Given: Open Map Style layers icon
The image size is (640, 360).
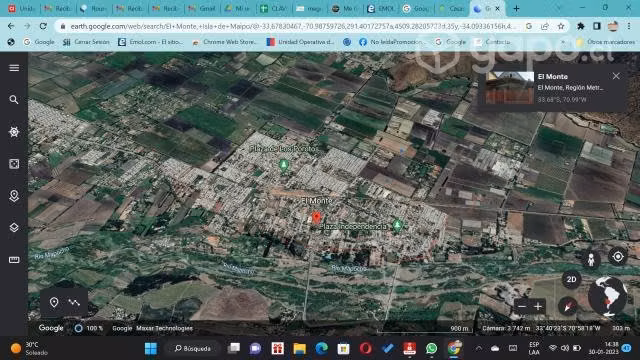Looking at the screenshot, I should point(14,228).
